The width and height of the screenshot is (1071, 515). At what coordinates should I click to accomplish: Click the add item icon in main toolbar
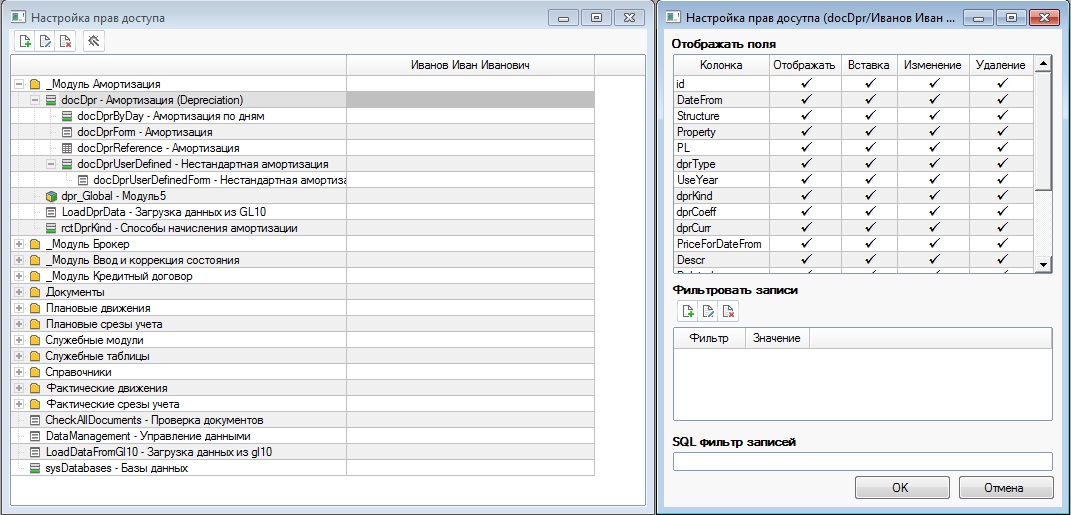tap(26, 41)
